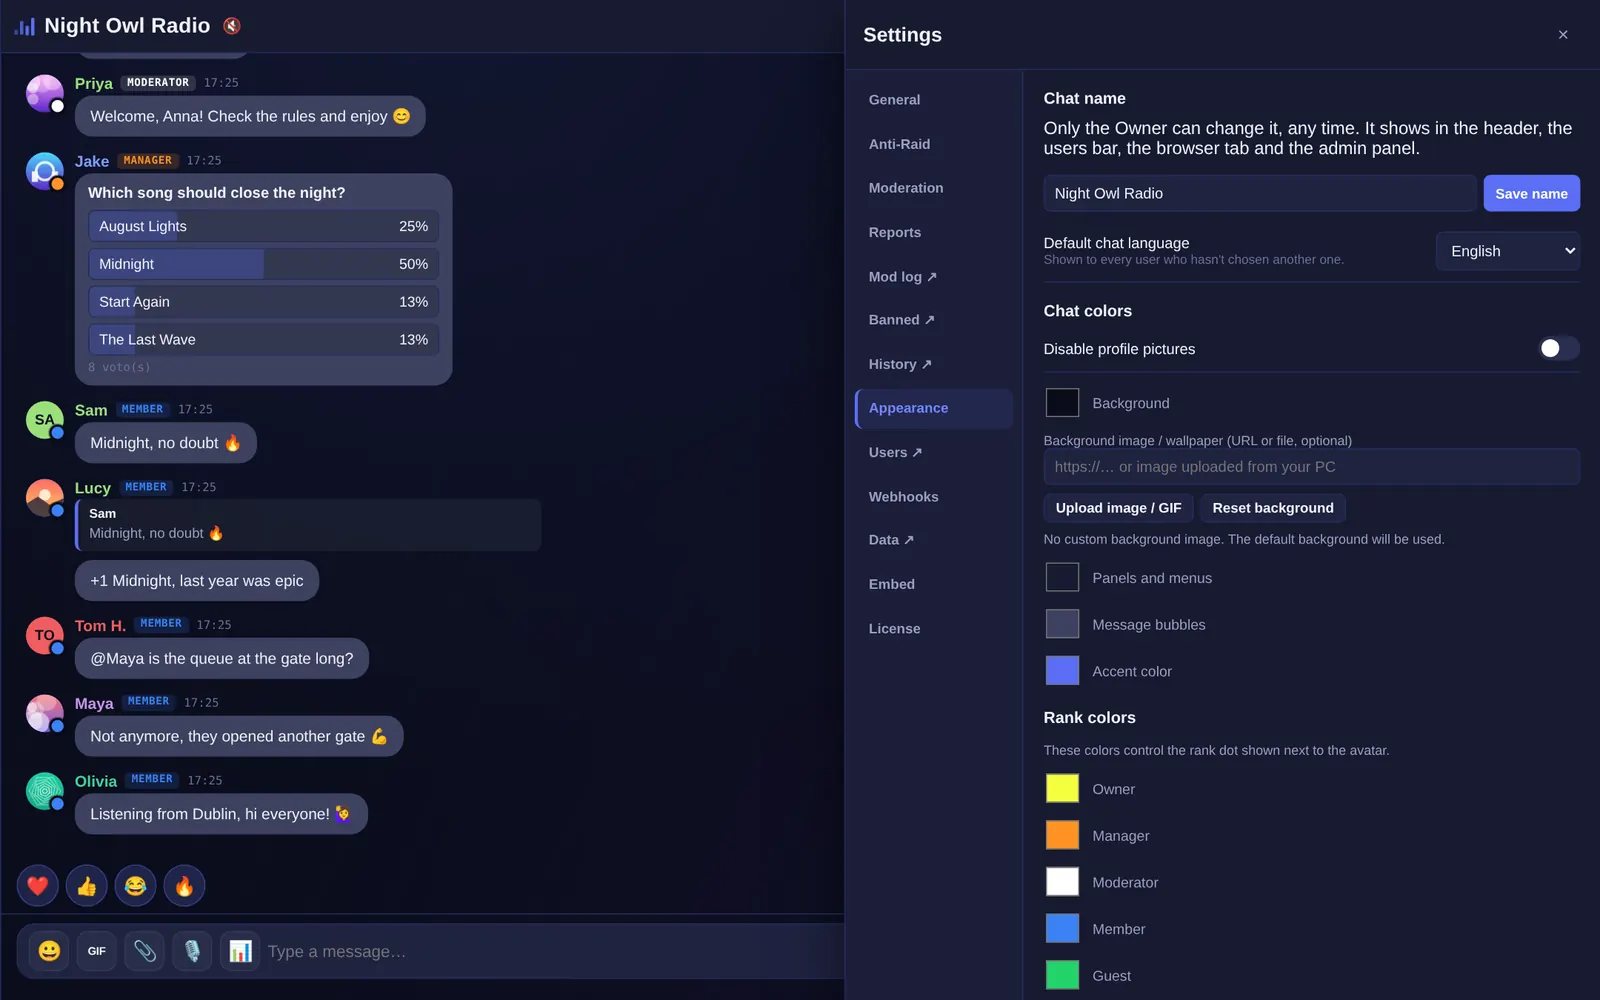Open the GIF picker
This screenshot has height=1000, width=1600.
(97, 951)
